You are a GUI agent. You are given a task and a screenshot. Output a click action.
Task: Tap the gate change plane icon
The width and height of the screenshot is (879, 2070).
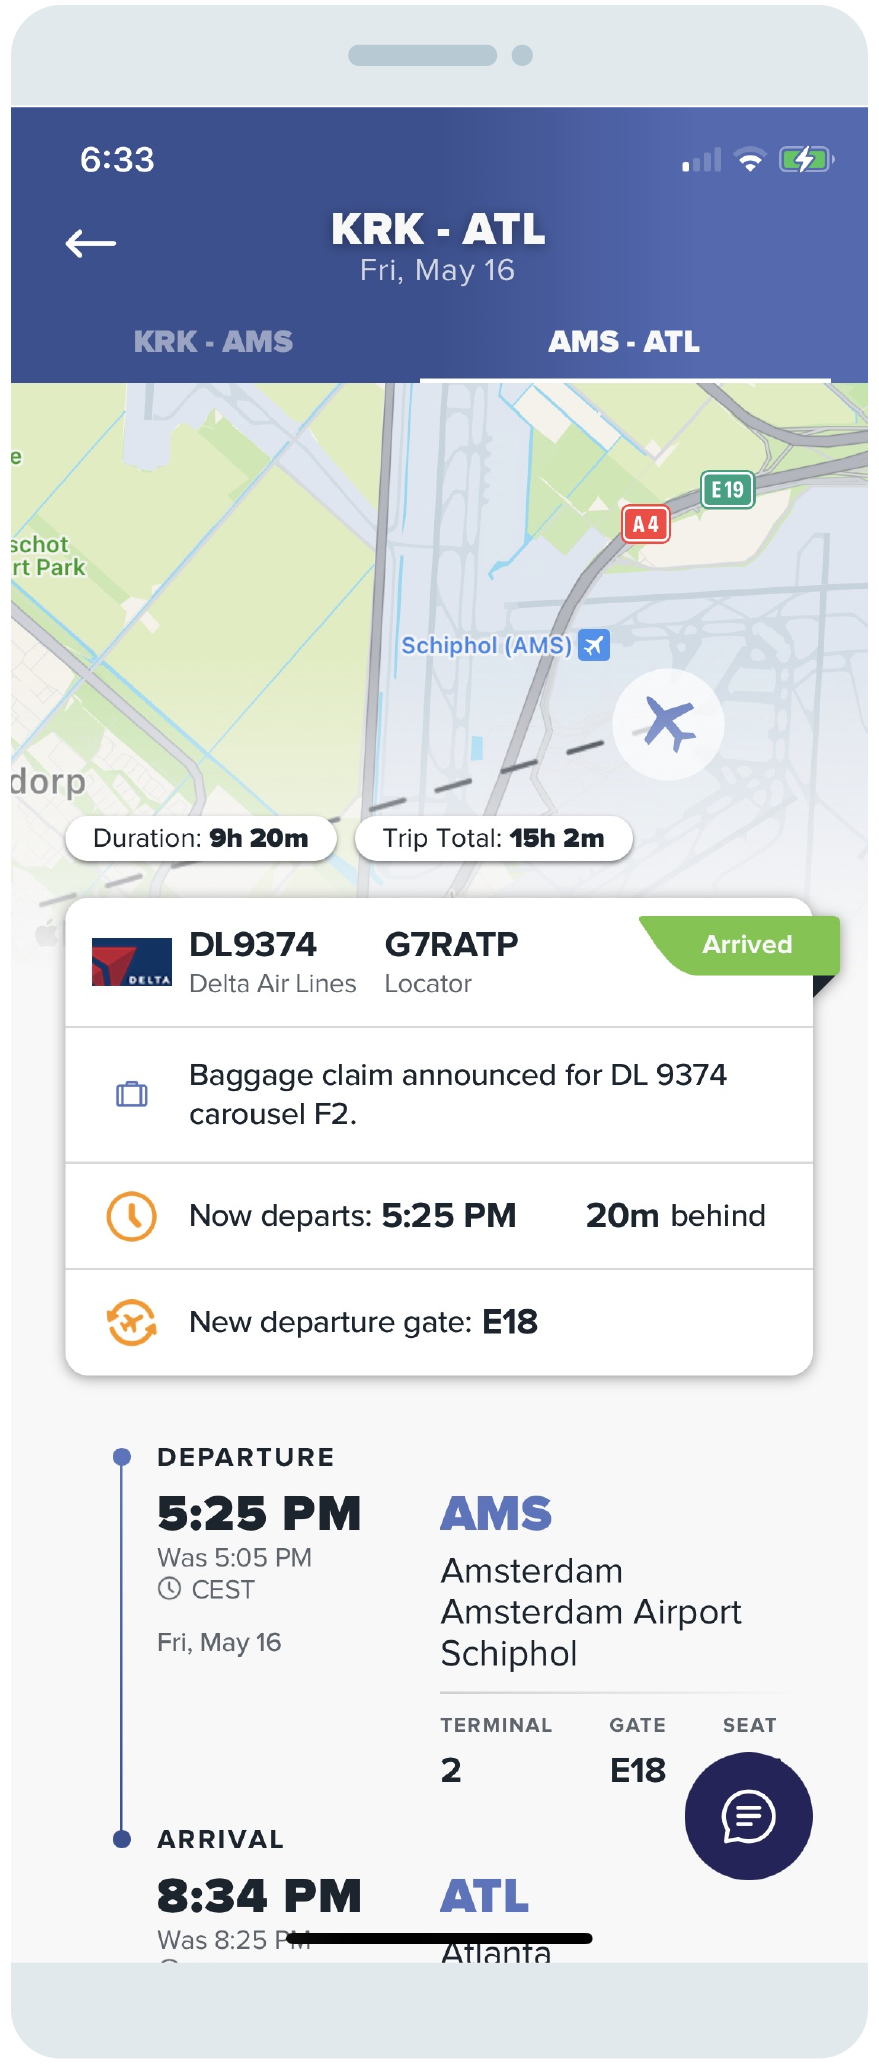(x=131, y=1322)
